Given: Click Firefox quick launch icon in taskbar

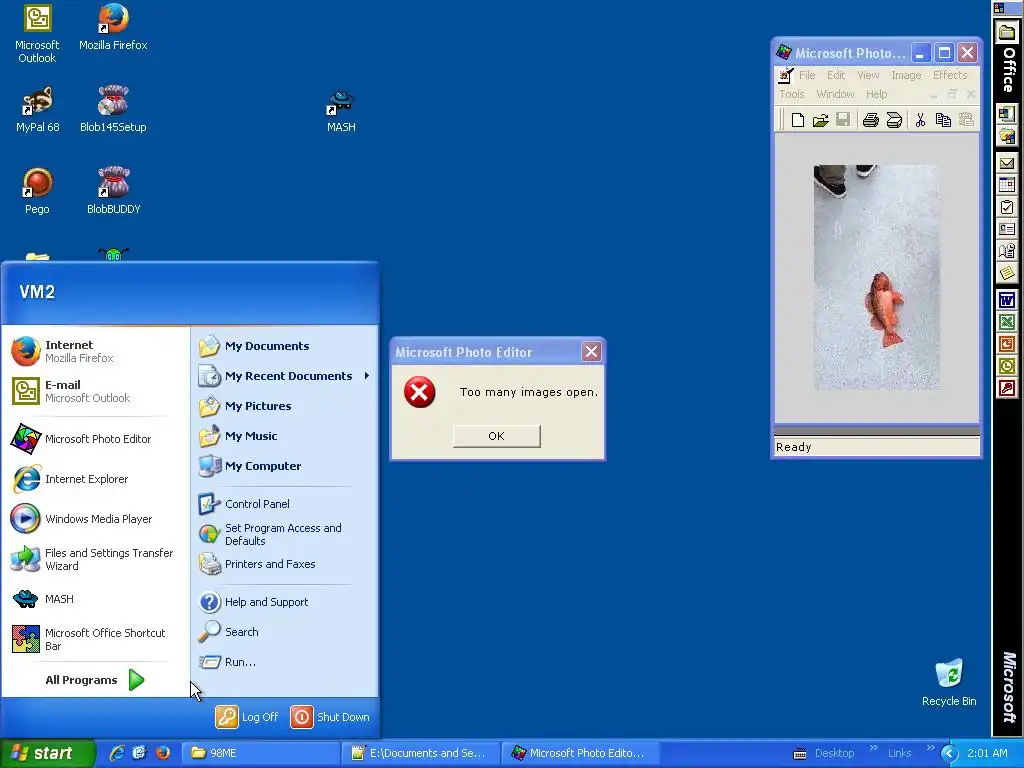Looking at the screenshot, I should (163, 753).
